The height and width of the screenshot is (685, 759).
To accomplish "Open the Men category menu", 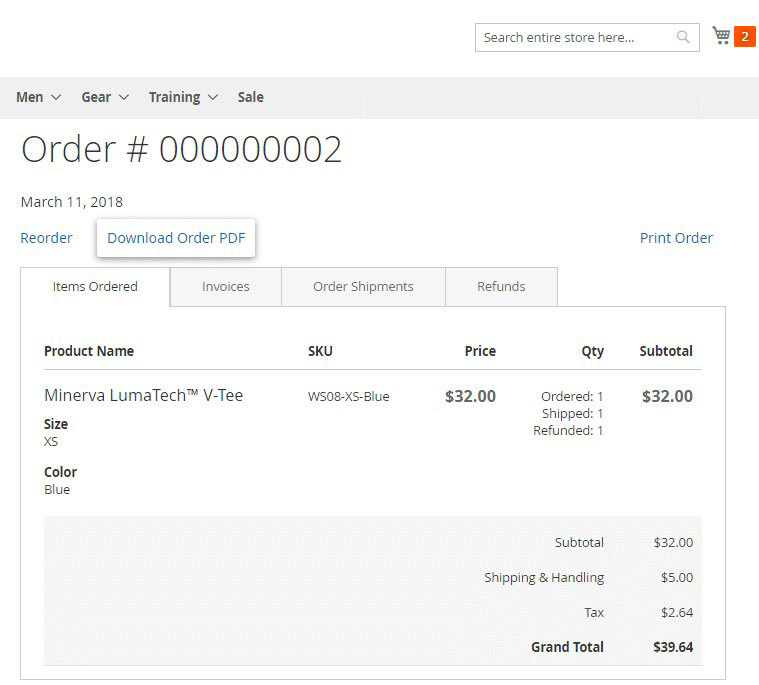I will pyautogui.click(x=30, y=97).
